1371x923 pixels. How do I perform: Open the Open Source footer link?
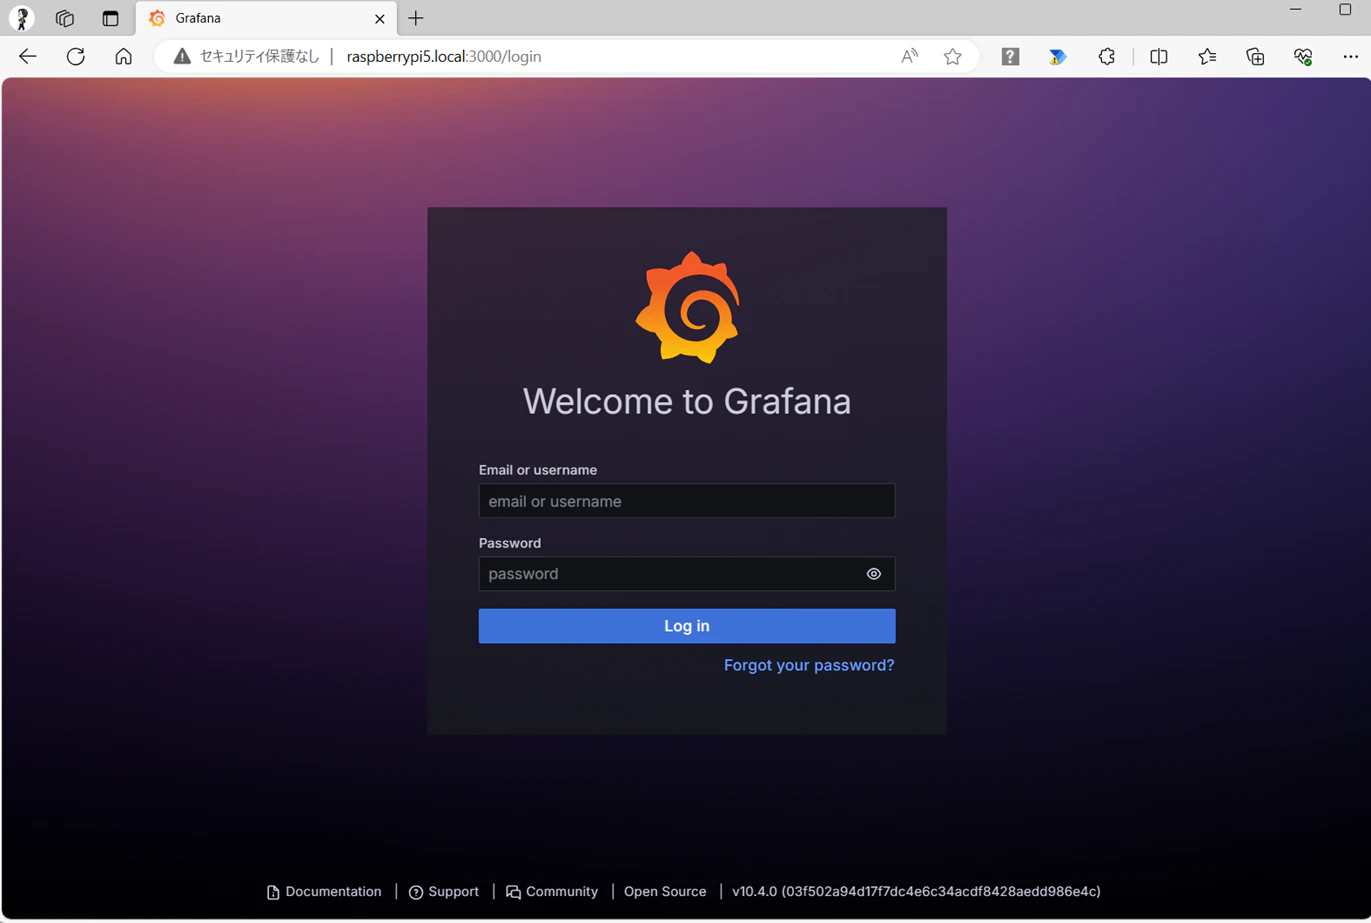pyautogui.click(x=665, y=892)
